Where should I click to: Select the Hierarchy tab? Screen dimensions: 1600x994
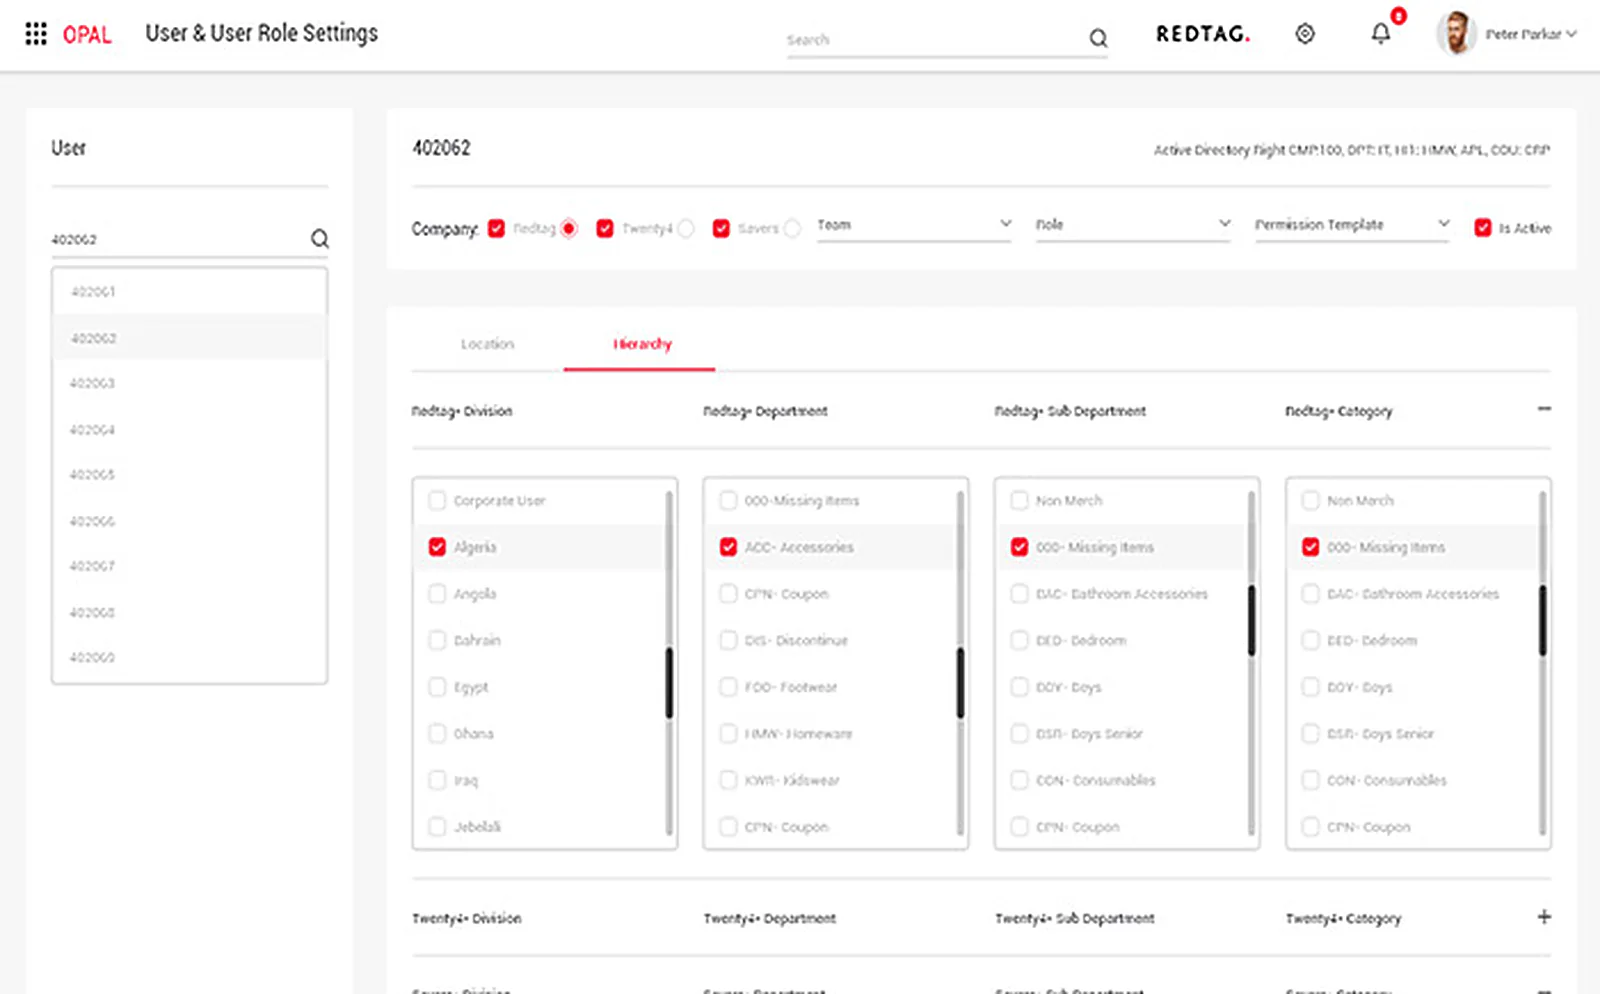(x=642, y=344)
